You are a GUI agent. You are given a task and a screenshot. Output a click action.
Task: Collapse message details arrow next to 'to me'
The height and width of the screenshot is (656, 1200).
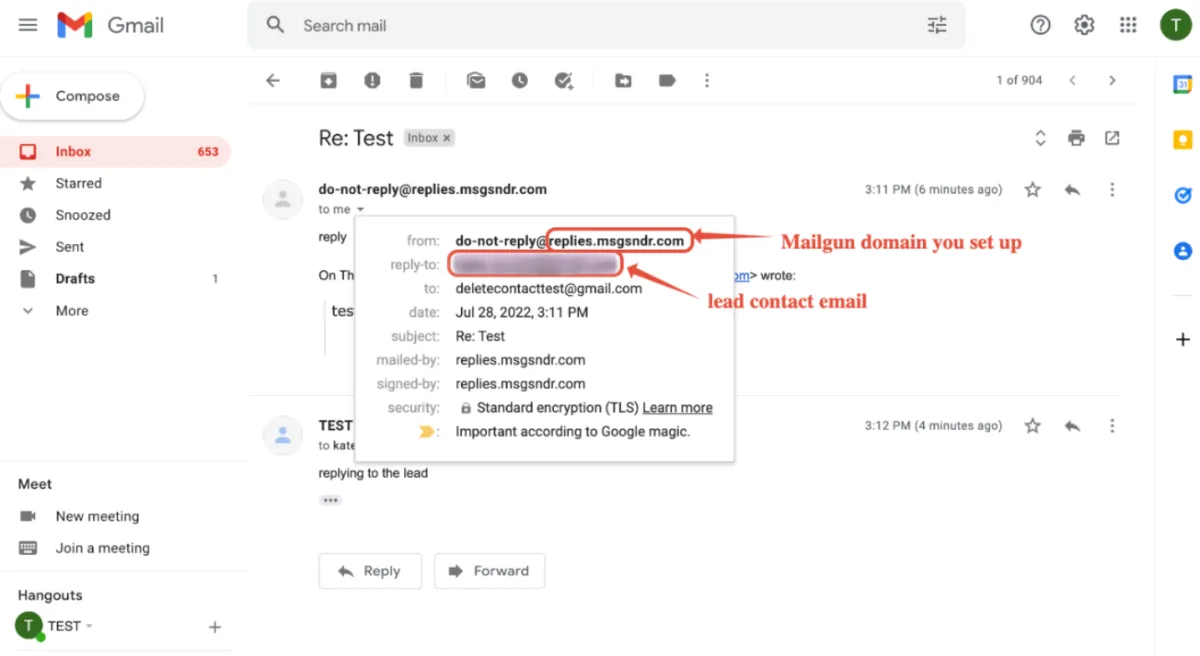coord(360,210)
